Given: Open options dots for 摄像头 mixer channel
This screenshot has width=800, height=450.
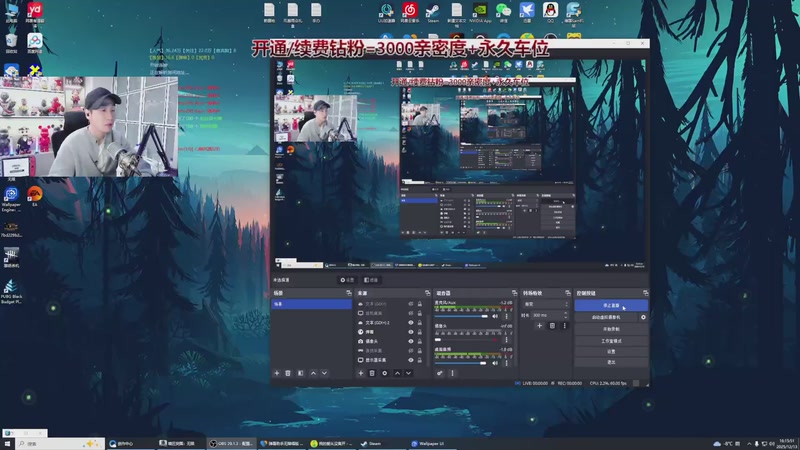Looking at the screenshot, I should click(507, 339).
